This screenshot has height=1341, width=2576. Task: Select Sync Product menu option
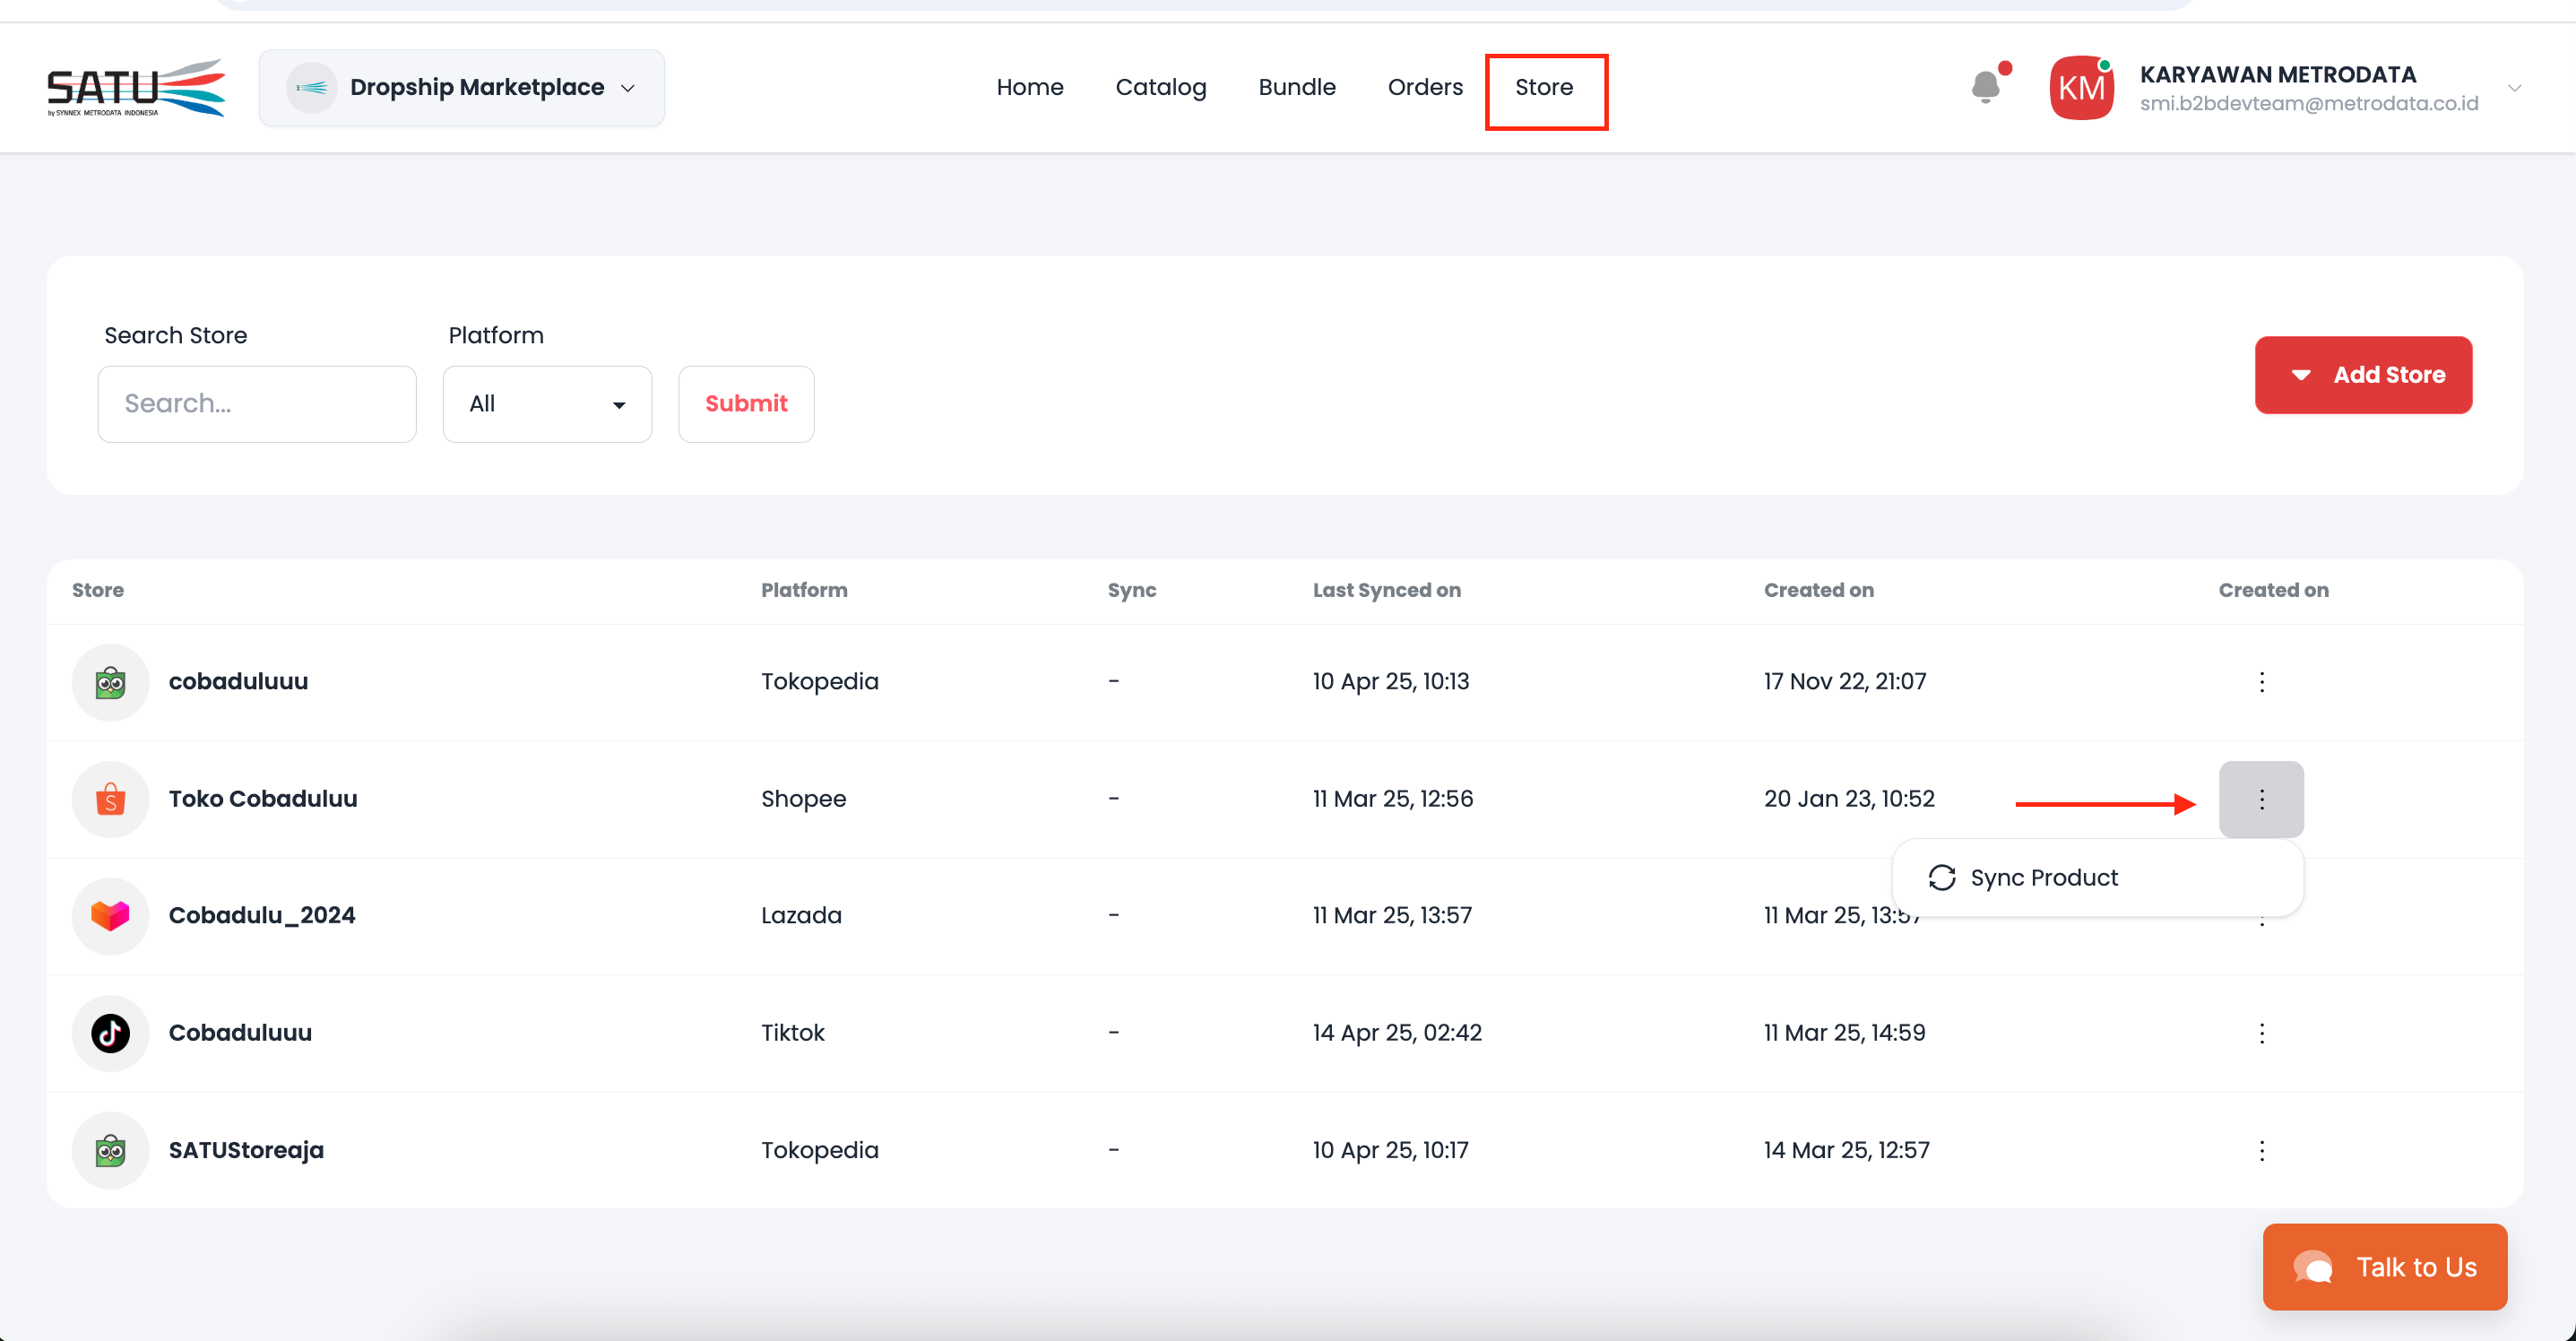(x=2043, y=878)
